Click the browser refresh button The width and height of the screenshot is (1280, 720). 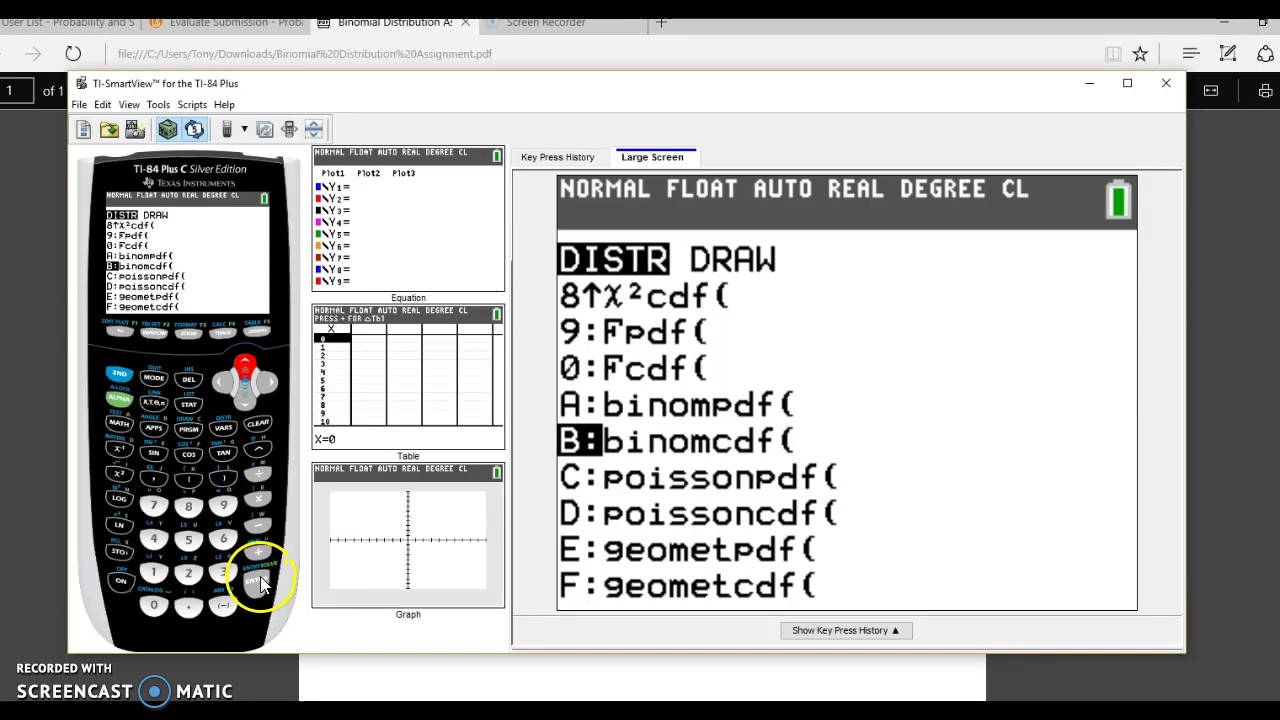pyautogui.click(x=73, y=54)
